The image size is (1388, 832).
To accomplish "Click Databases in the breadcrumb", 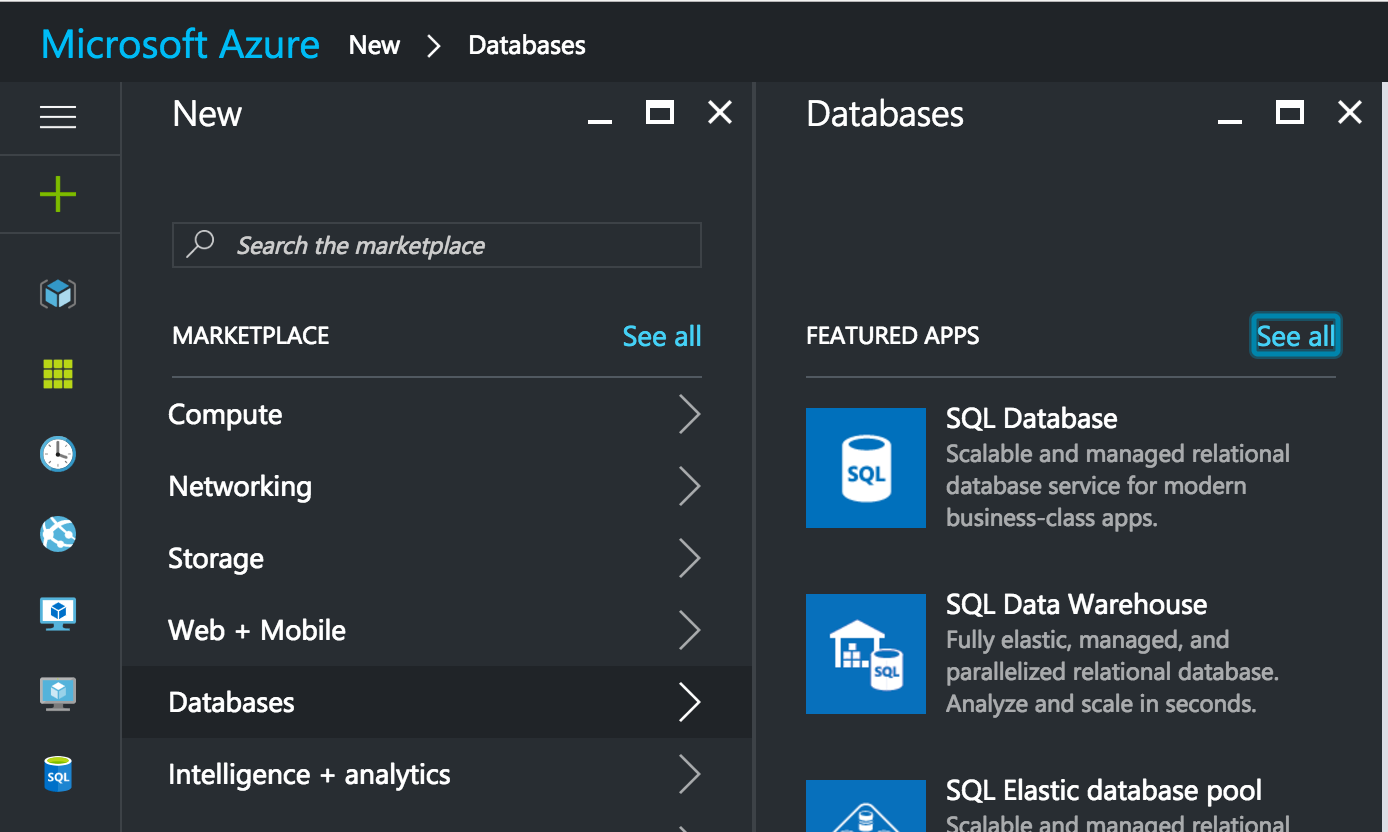I will 527,45.
